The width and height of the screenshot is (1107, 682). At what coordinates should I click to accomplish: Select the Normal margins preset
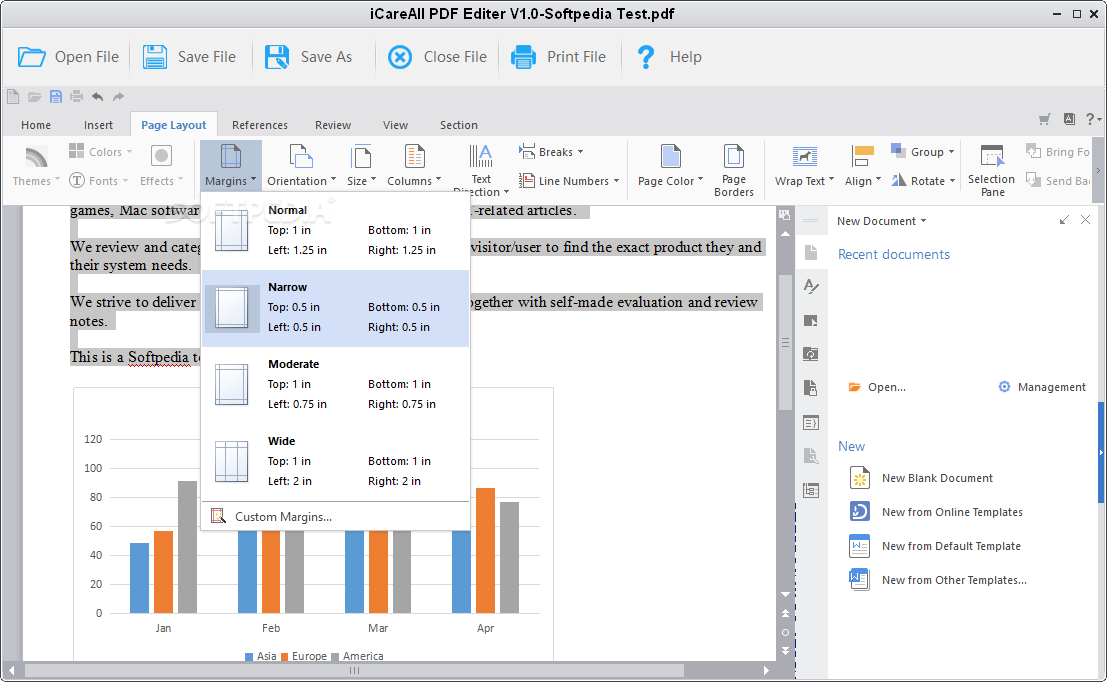(335, 230)
